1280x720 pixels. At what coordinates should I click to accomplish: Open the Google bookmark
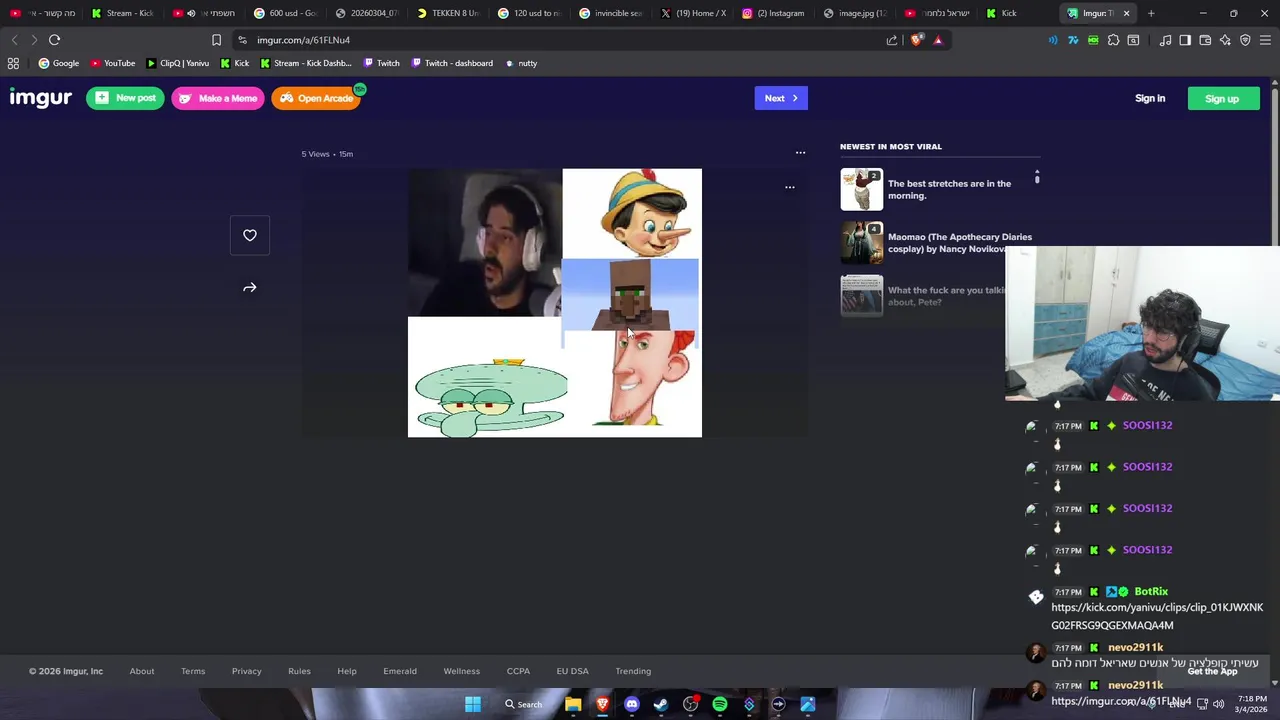59,63
